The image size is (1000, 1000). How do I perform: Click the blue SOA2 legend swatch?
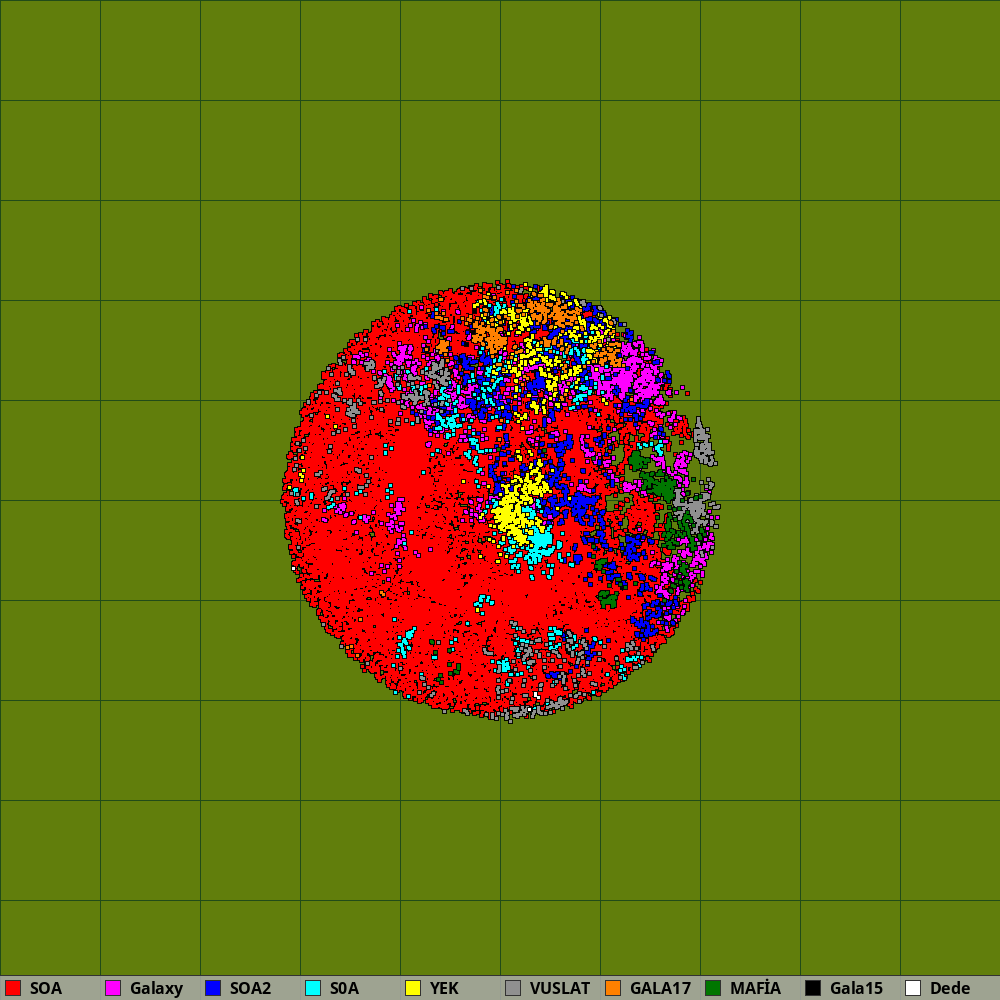[x=213, y=988]
